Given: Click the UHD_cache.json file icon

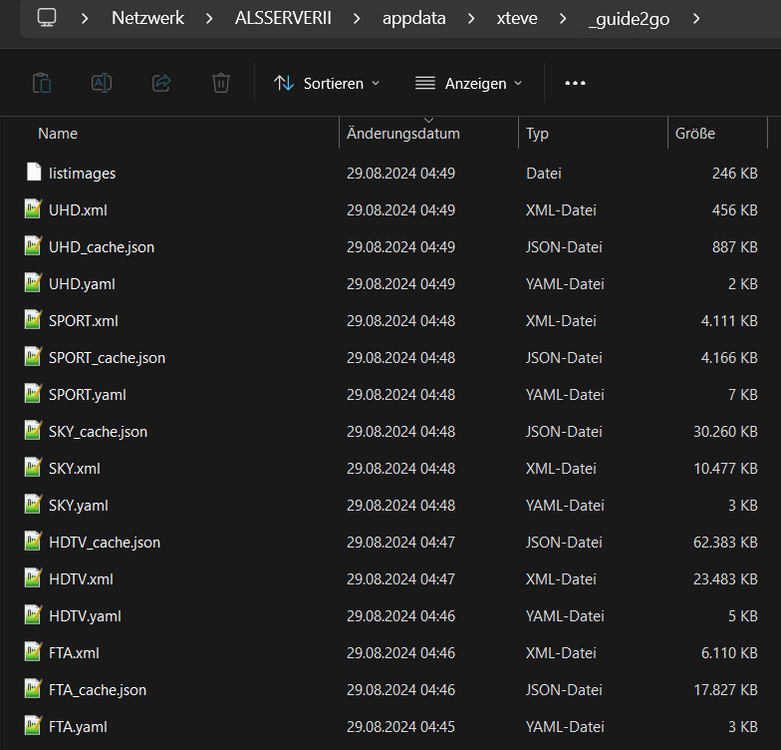Looking at the screenshot, I should [33, 246].
